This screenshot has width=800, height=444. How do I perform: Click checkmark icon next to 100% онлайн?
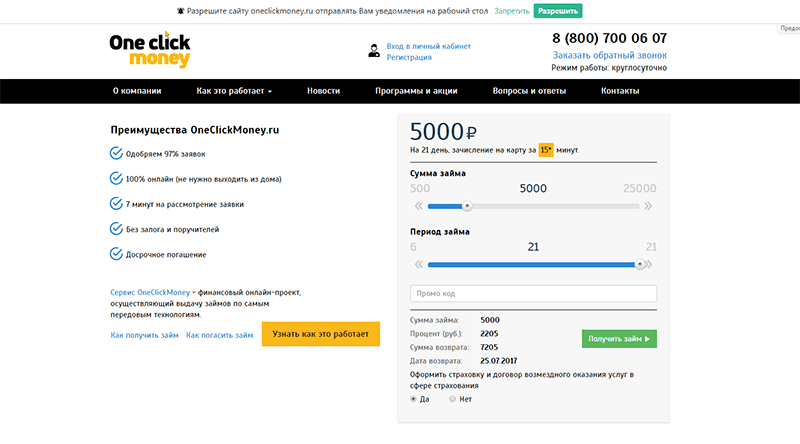click(x=116, y=178)
